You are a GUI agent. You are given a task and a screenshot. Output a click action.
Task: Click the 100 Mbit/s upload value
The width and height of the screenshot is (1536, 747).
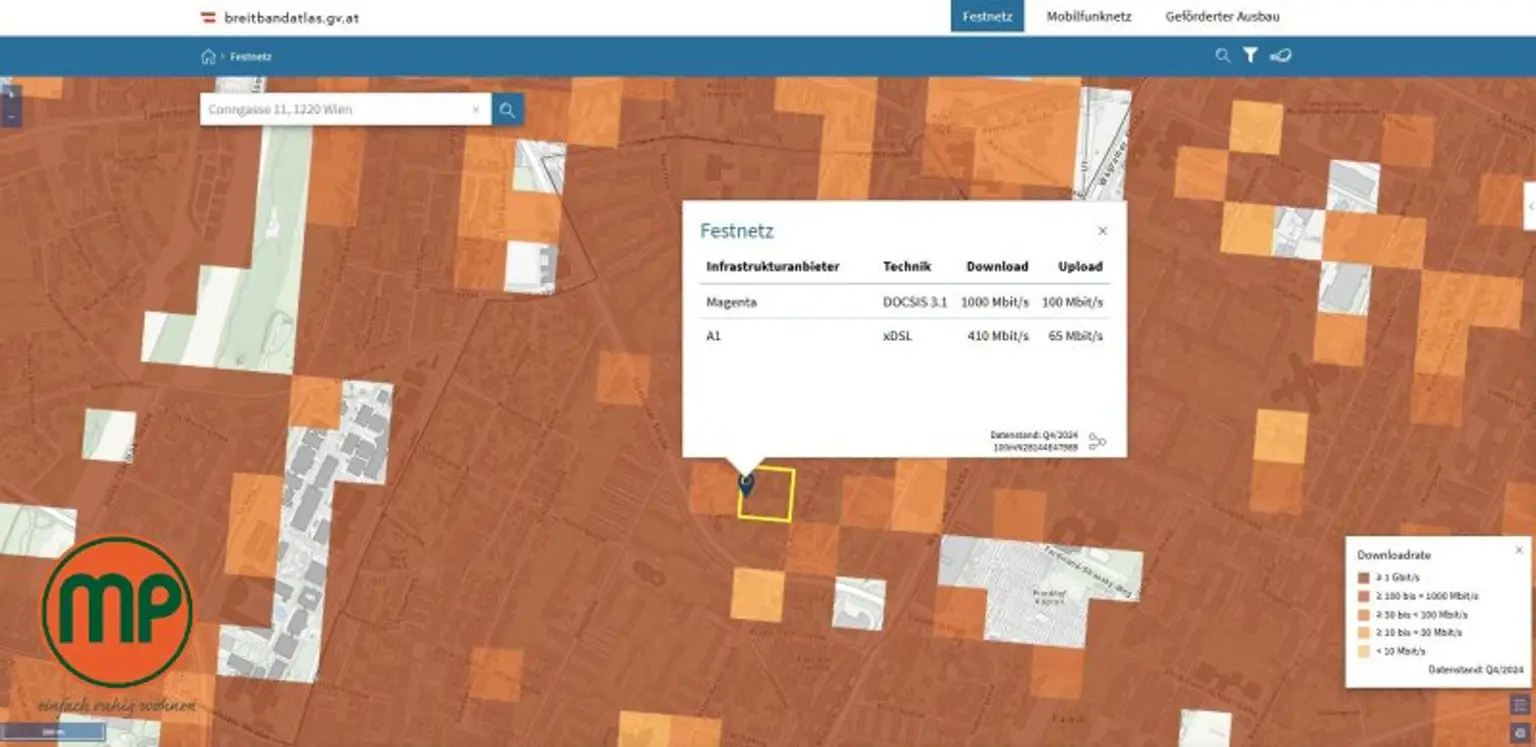(1072, 302)
